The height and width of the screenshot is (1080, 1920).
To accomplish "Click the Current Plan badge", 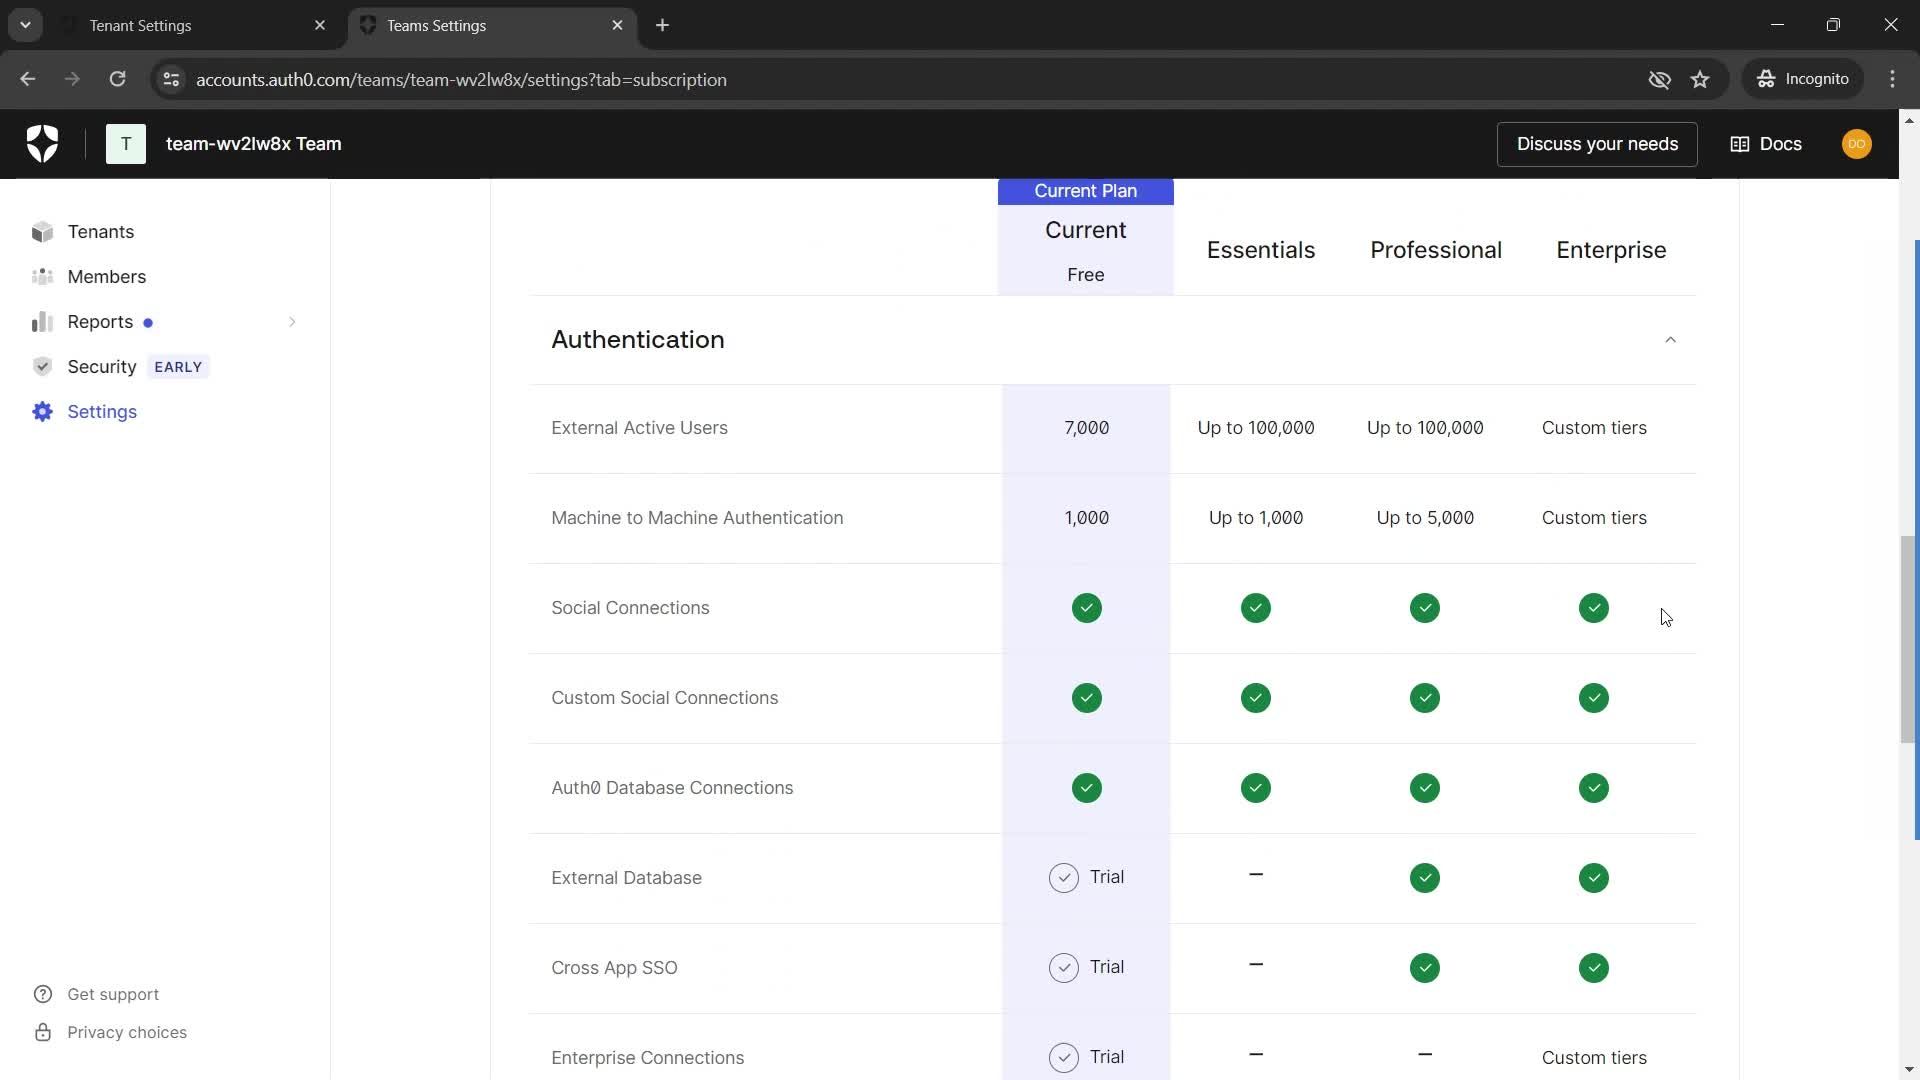I will (1086, 191).
